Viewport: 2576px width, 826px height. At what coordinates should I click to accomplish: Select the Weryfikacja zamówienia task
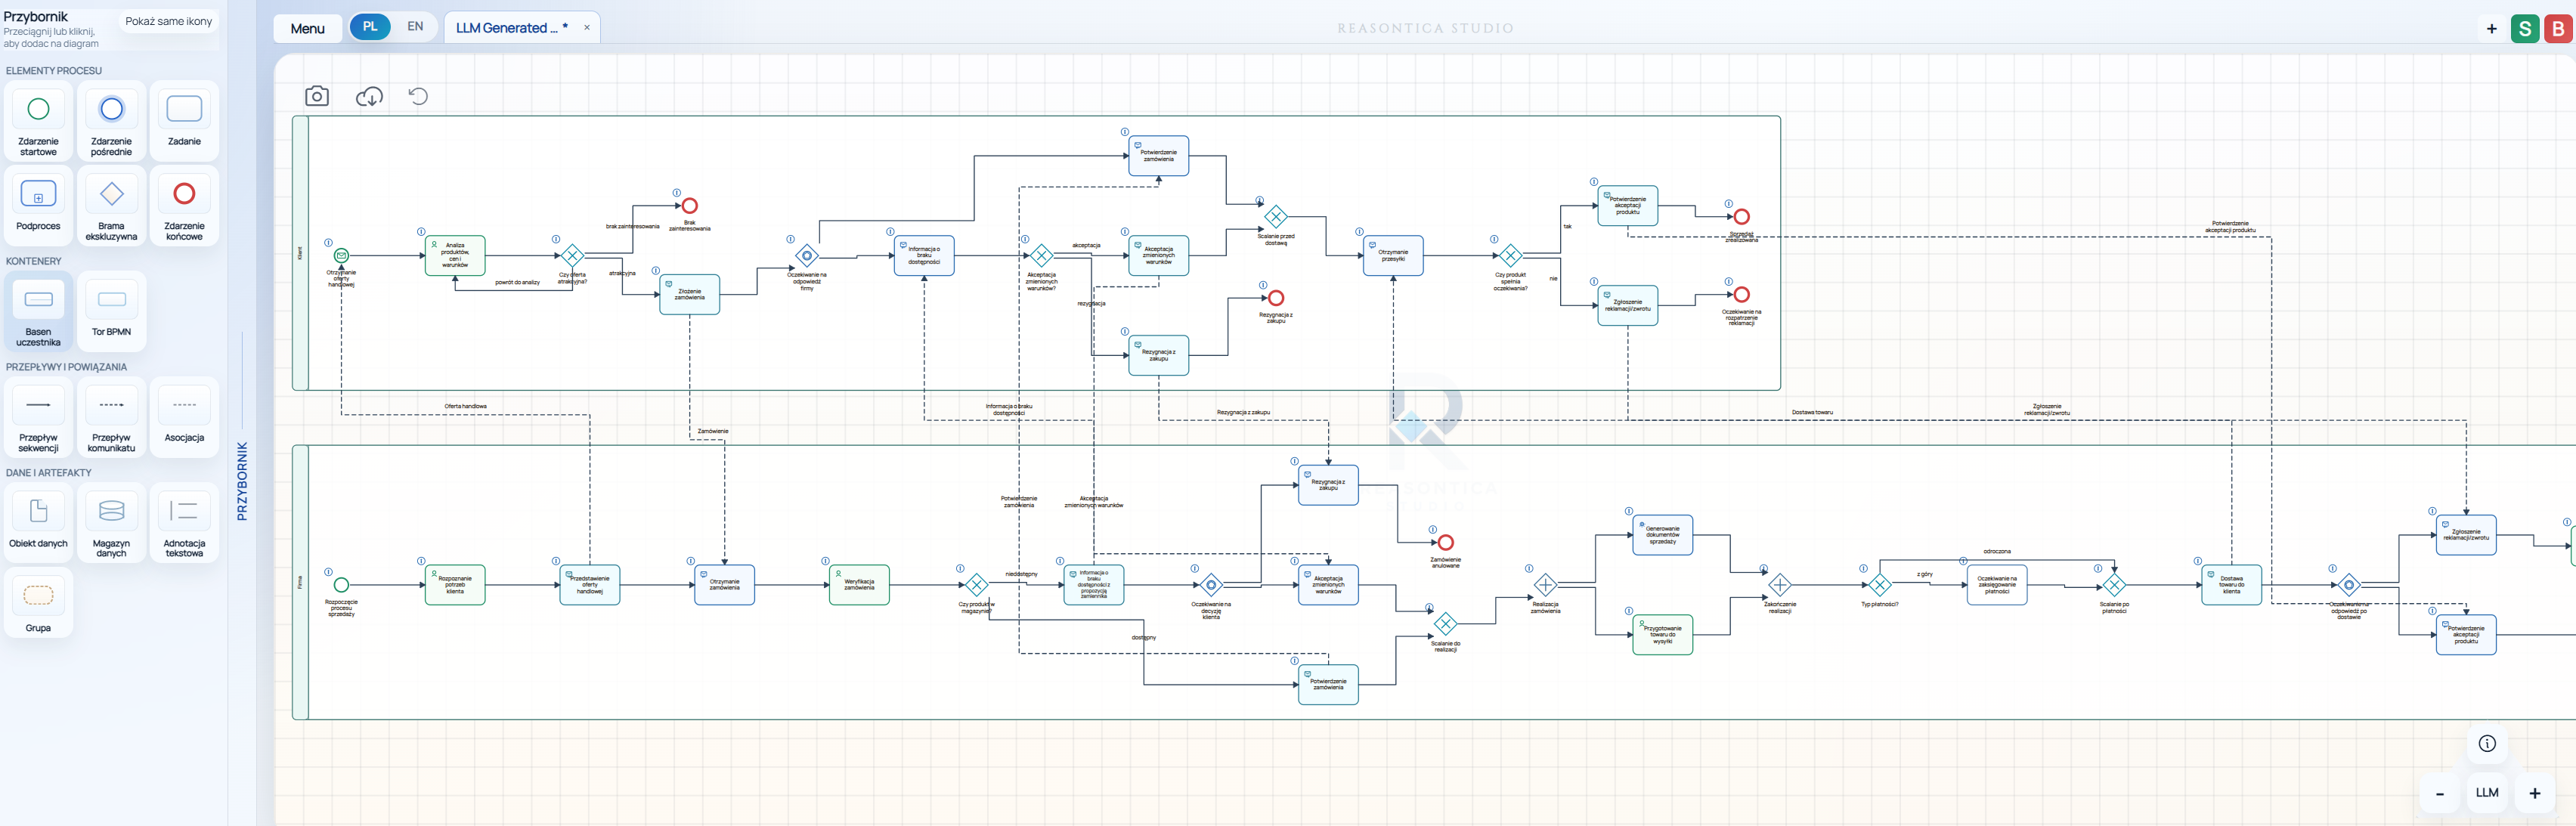pyautogui.click(x=859, y=585)
